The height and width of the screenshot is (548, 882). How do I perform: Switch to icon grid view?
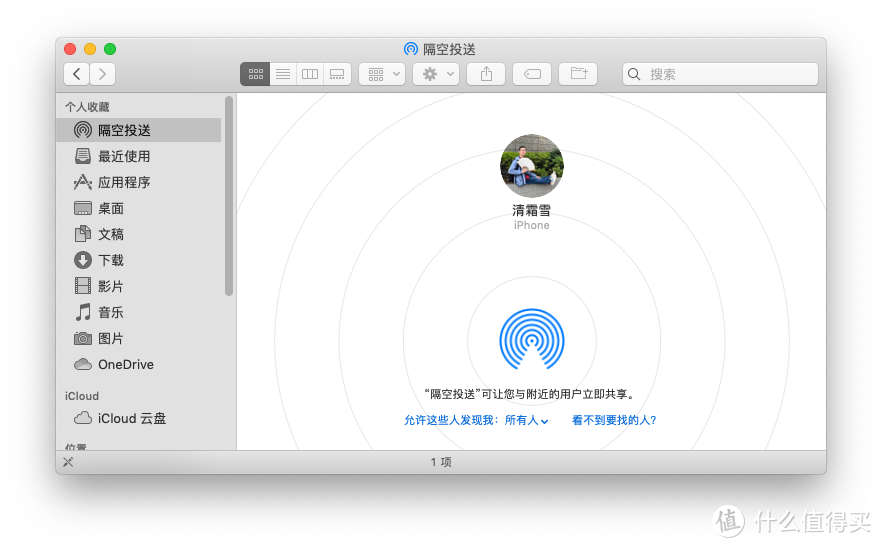click(x=255, y=74)
